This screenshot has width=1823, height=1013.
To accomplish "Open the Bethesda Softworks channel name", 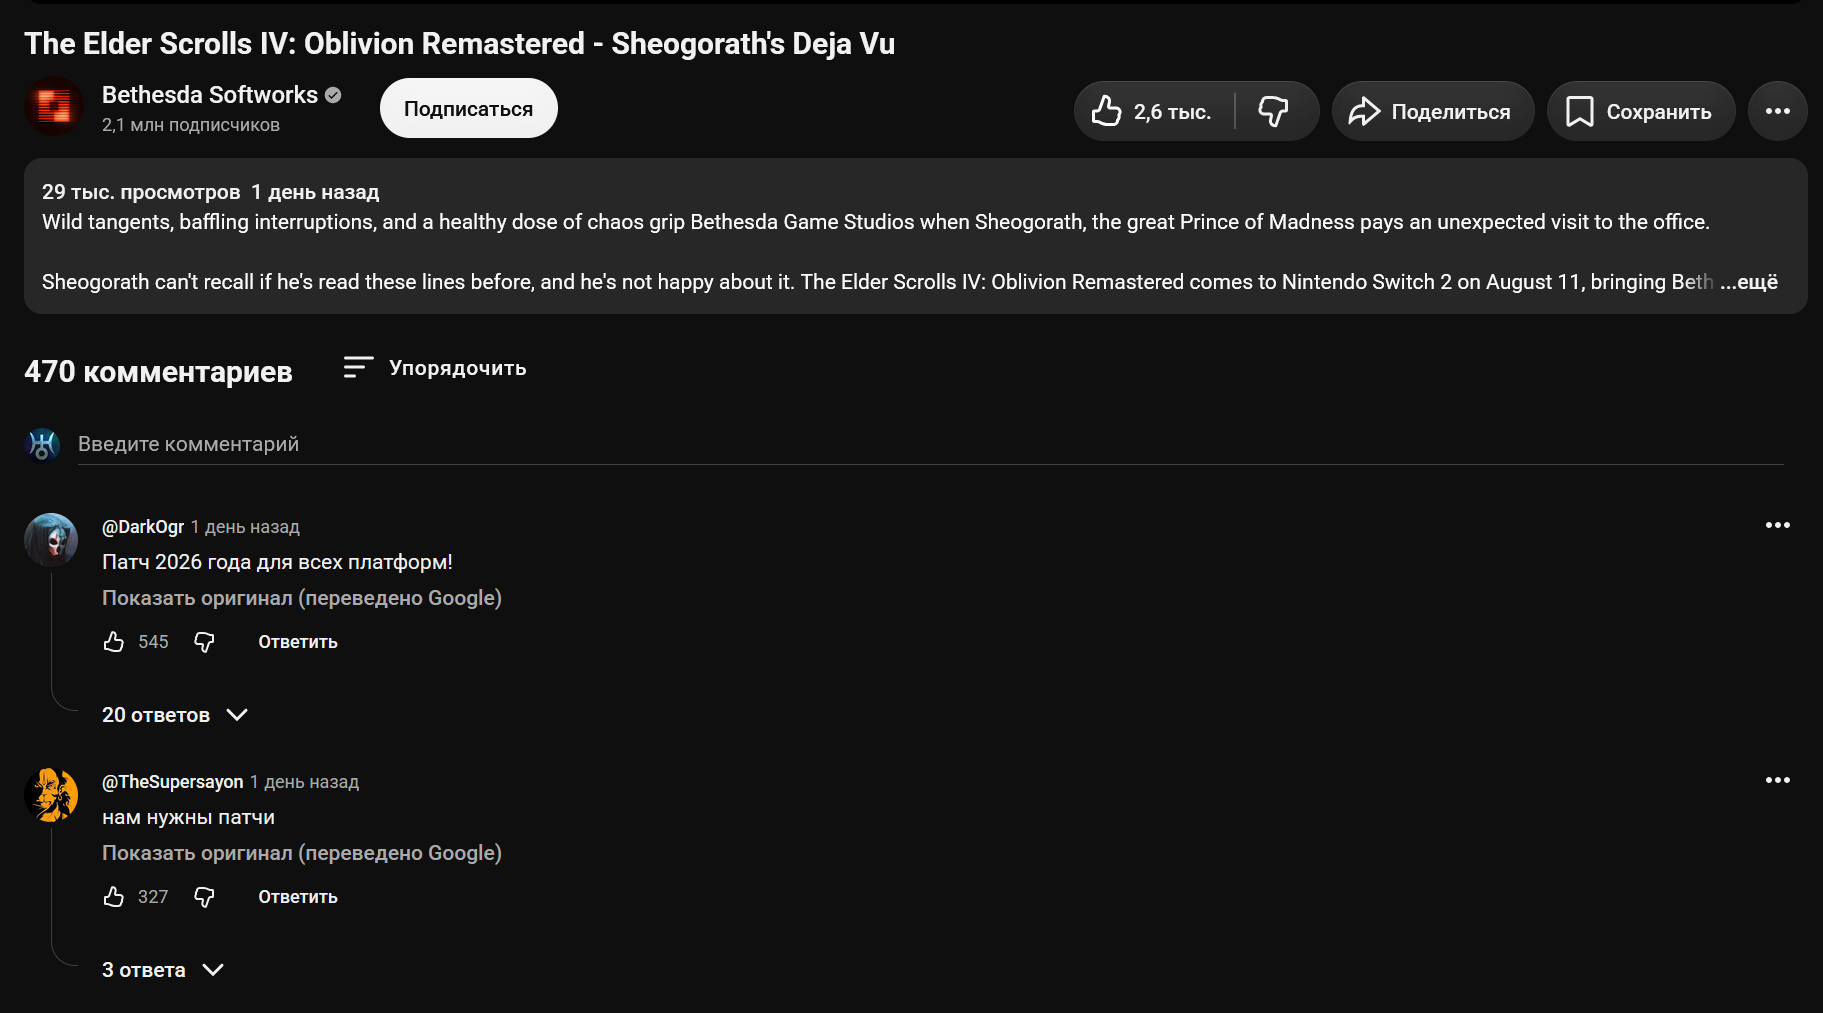I will click(x=210, y=95).
